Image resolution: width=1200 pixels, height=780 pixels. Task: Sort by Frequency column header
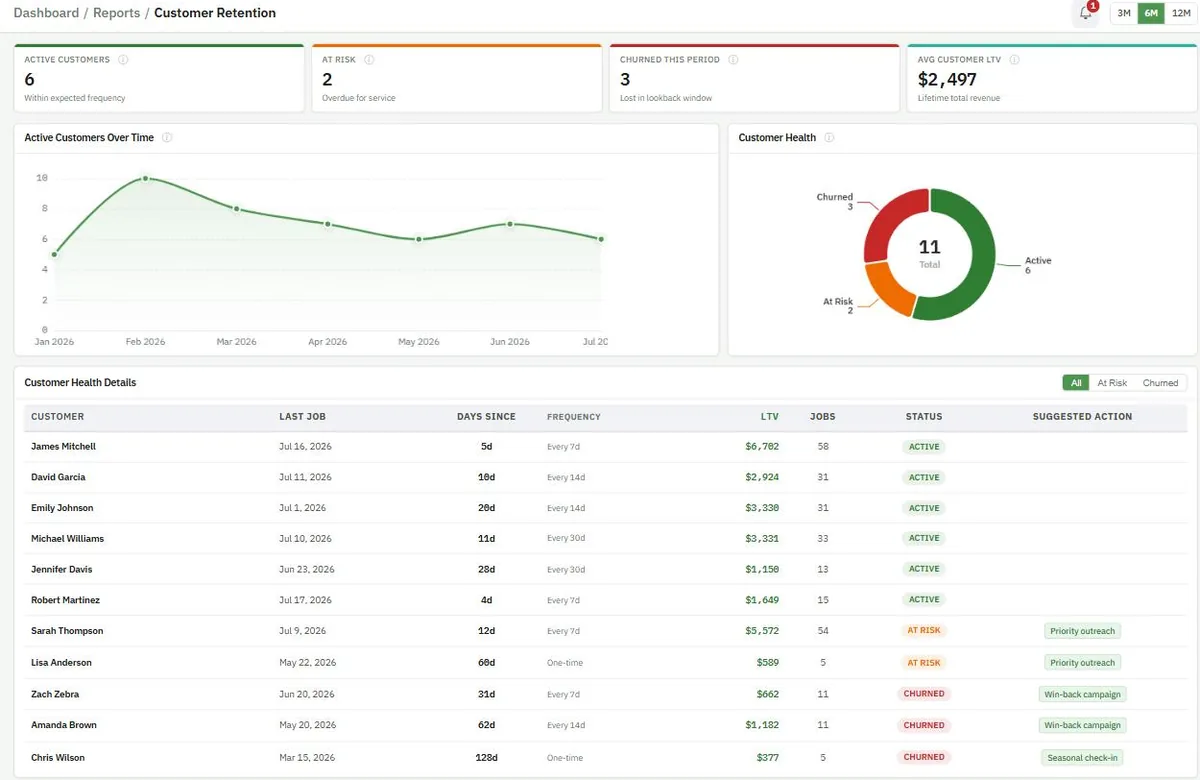tap(574, 417)
